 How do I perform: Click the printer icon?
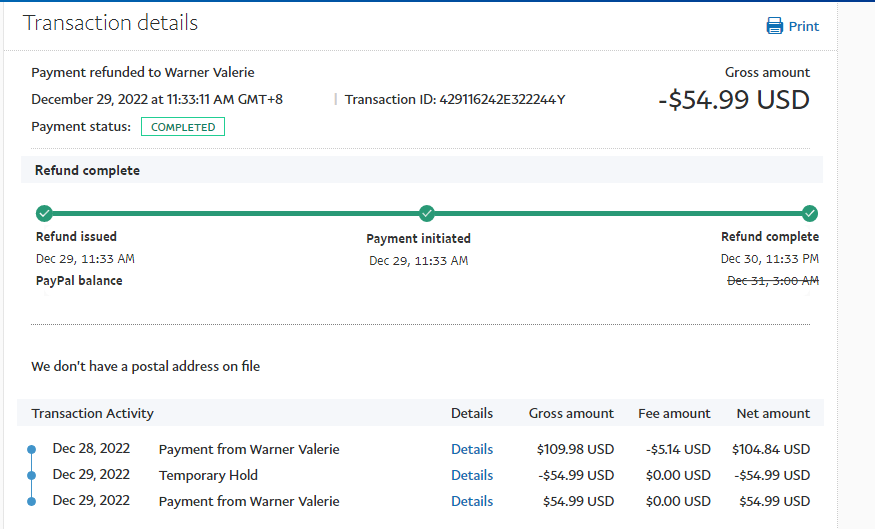775,26
